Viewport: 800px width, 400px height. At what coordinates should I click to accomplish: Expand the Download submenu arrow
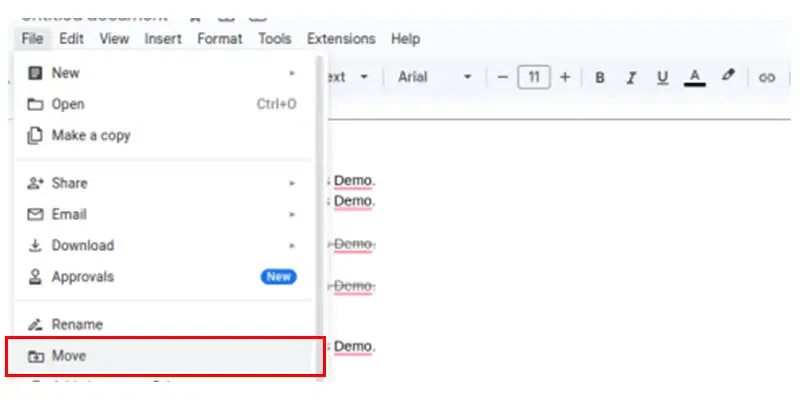pyautogui.click(x=292, y=245)
